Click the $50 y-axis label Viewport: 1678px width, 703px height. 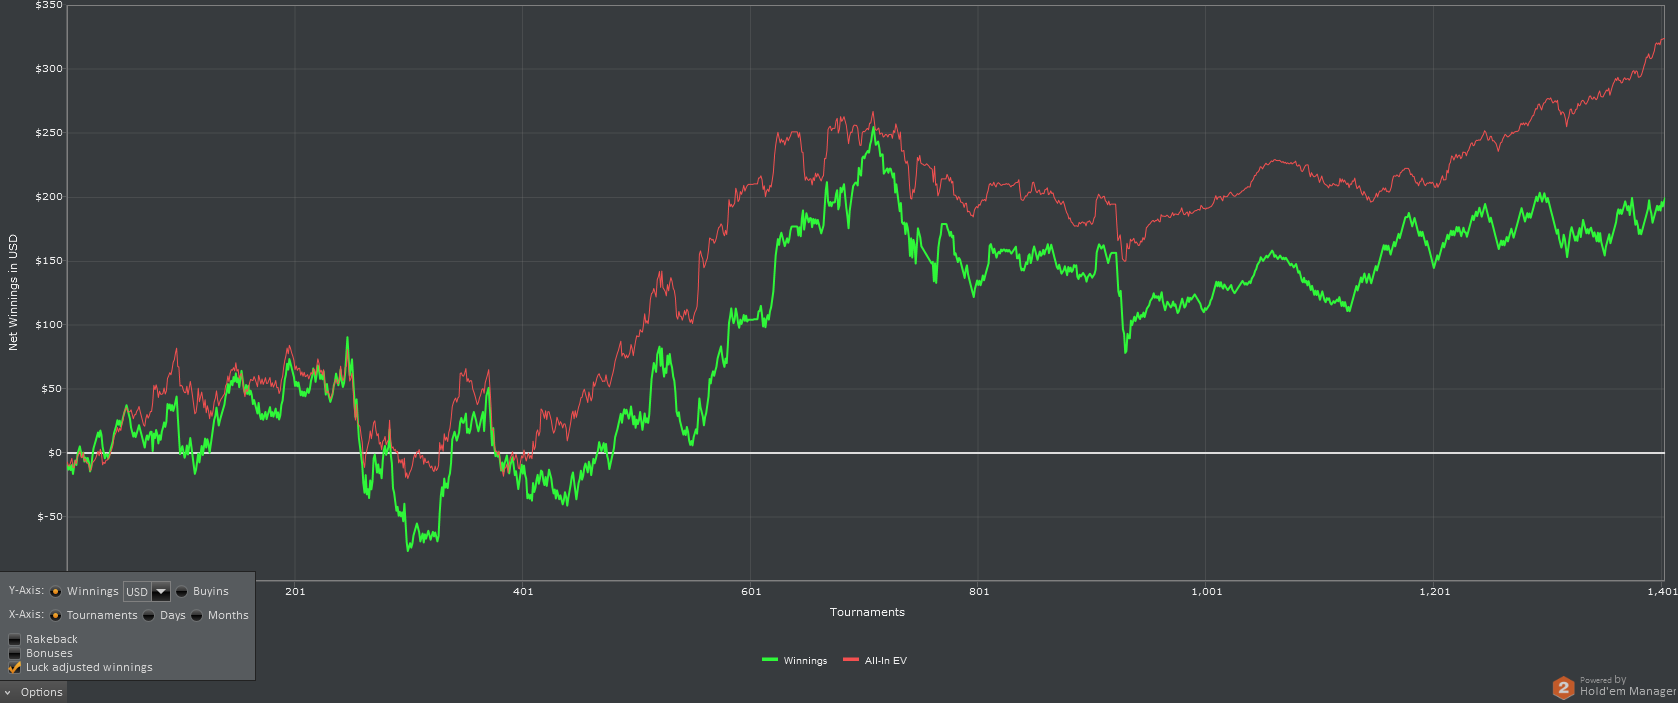pos(52,389)
